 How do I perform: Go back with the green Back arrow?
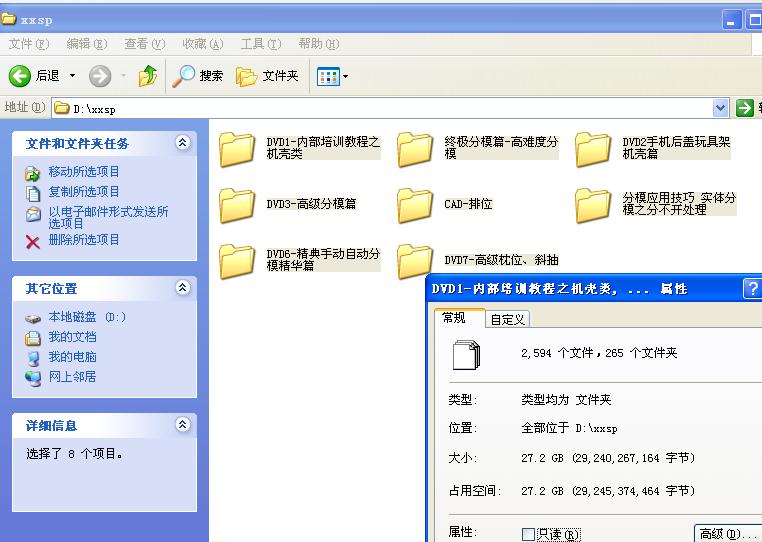pos(19,76)
